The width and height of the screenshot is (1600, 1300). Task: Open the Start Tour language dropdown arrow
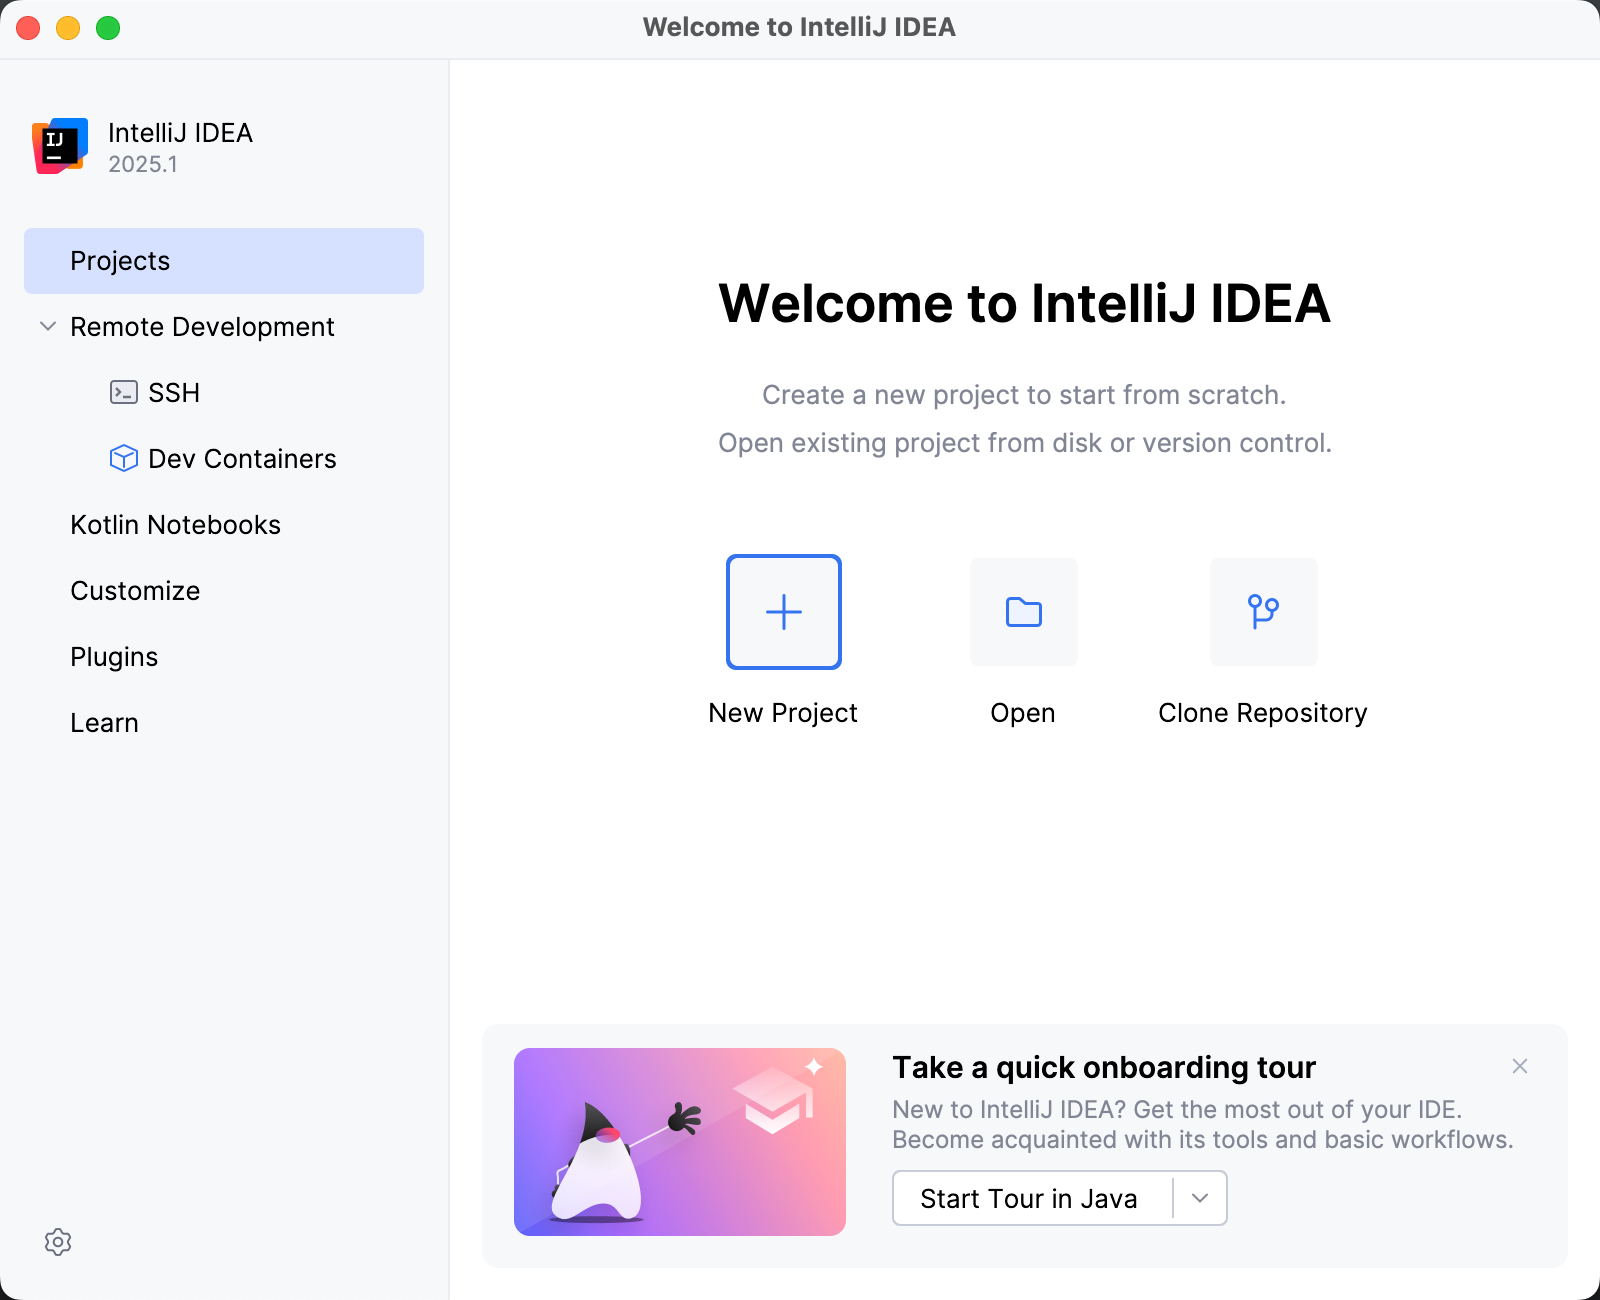coord(1199,1198)
